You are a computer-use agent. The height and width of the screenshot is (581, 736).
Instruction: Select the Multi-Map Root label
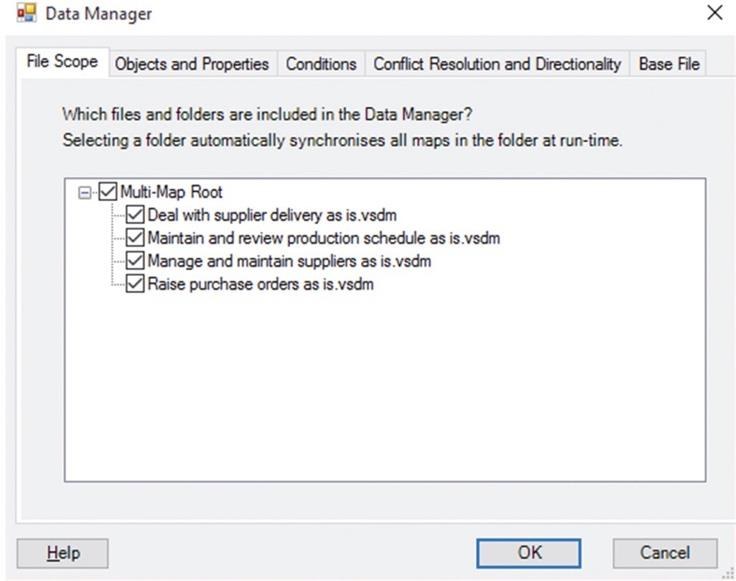pyautogui.click(x=171, y=192)
